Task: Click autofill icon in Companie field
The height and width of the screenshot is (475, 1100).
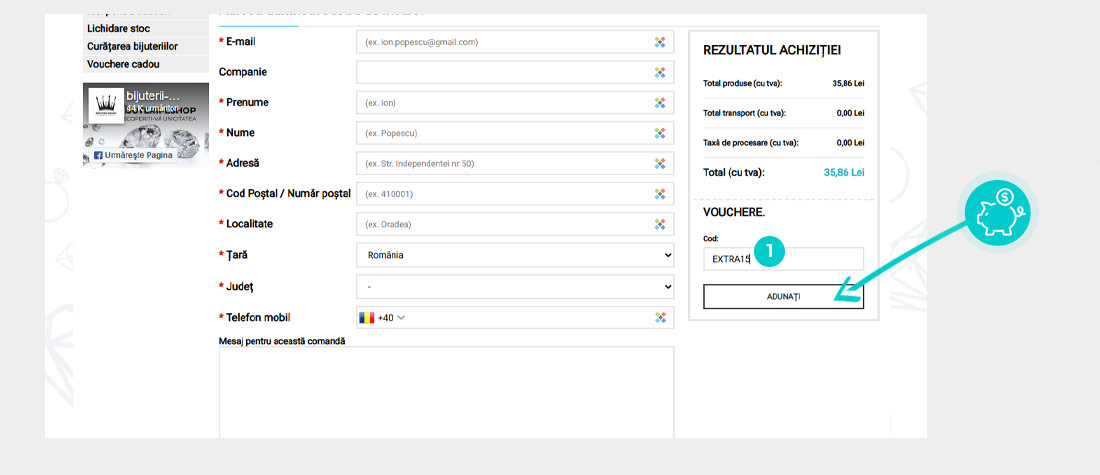Action: [x=660, y=72]
